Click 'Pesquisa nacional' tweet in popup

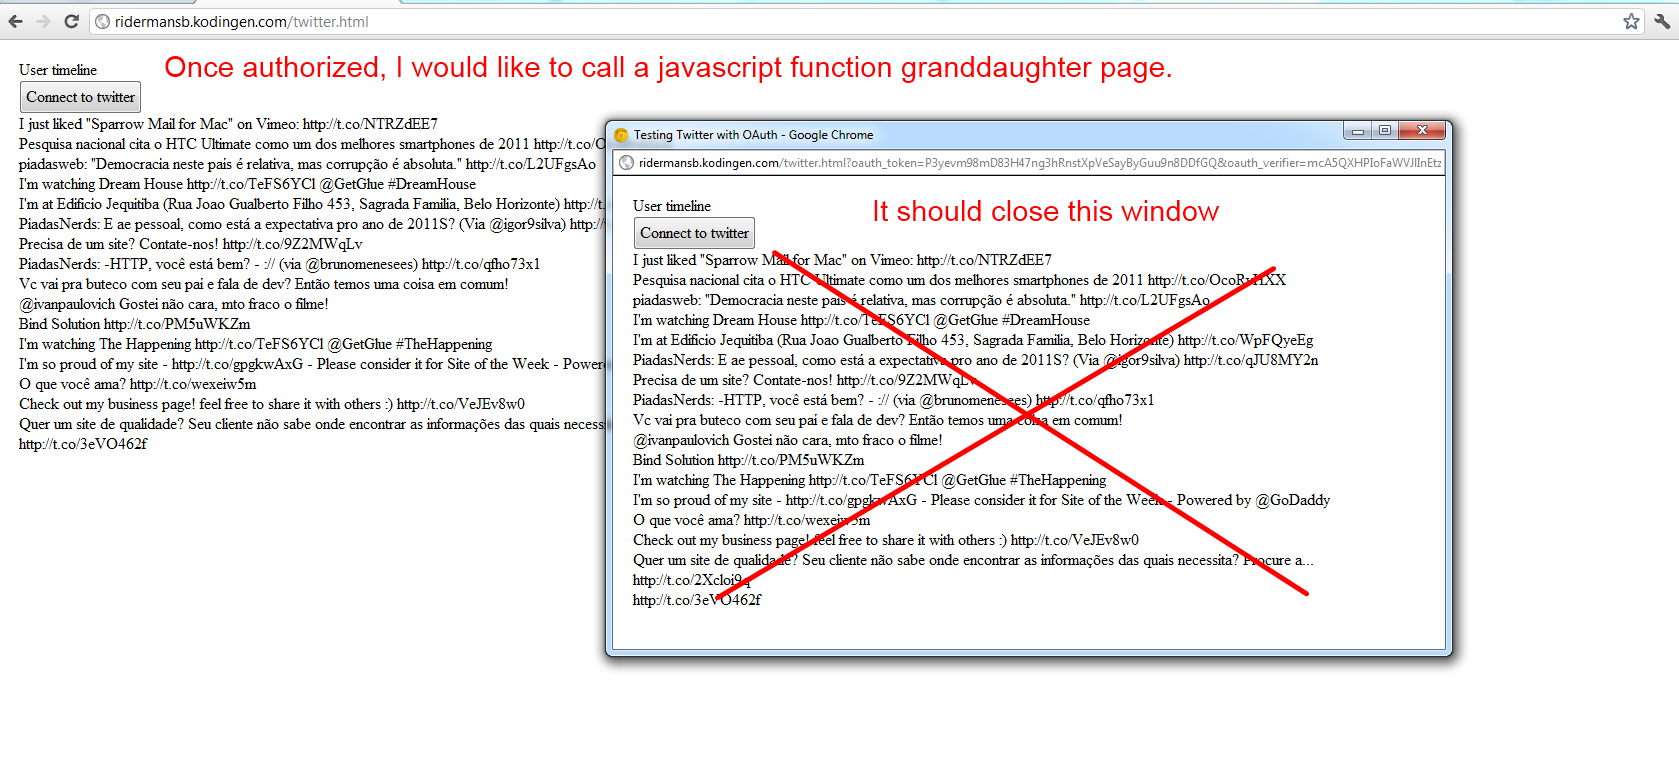tap(959, 280)
